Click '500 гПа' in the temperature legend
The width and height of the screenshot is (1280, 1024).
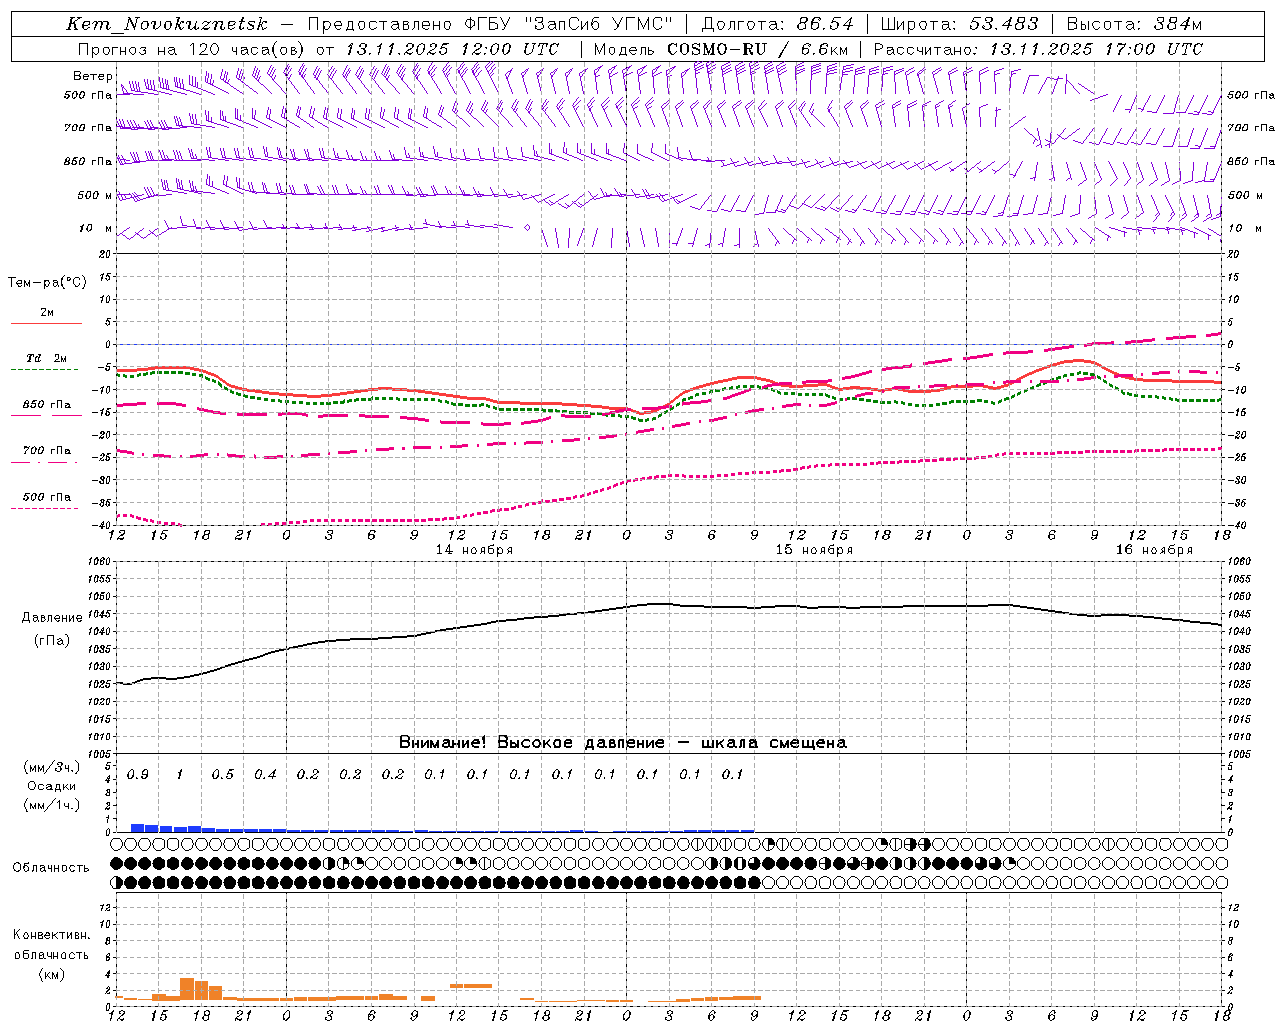(x=46, y=497)
